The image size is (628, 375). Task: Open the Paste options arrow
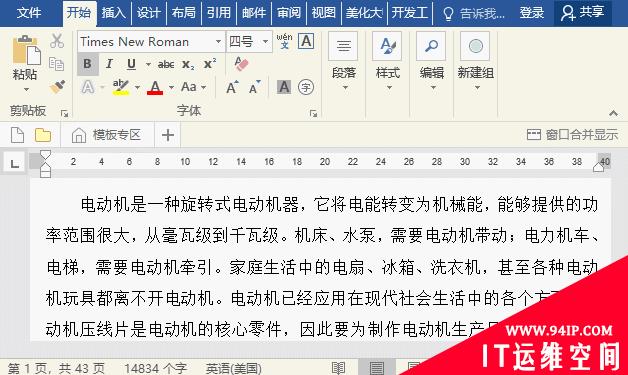26,89
